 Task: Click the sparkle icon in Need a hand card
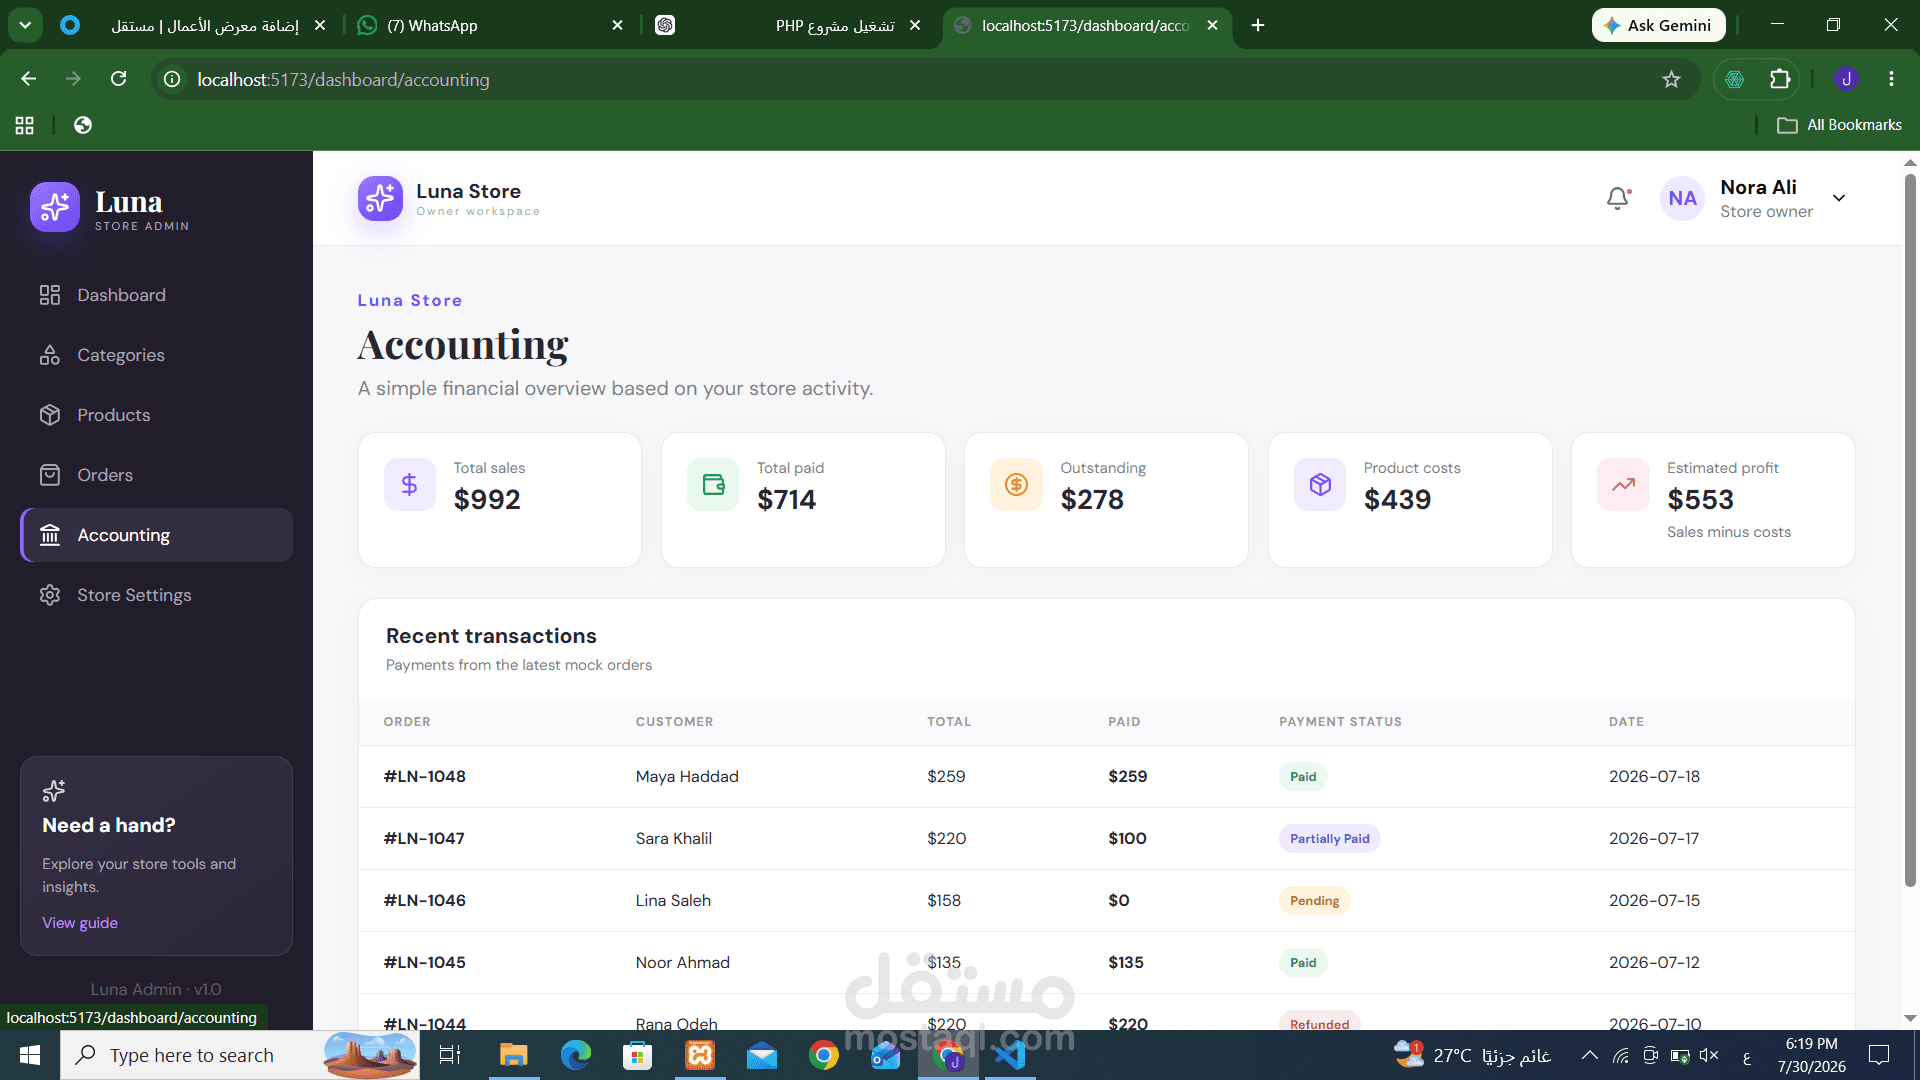point(54,791)
